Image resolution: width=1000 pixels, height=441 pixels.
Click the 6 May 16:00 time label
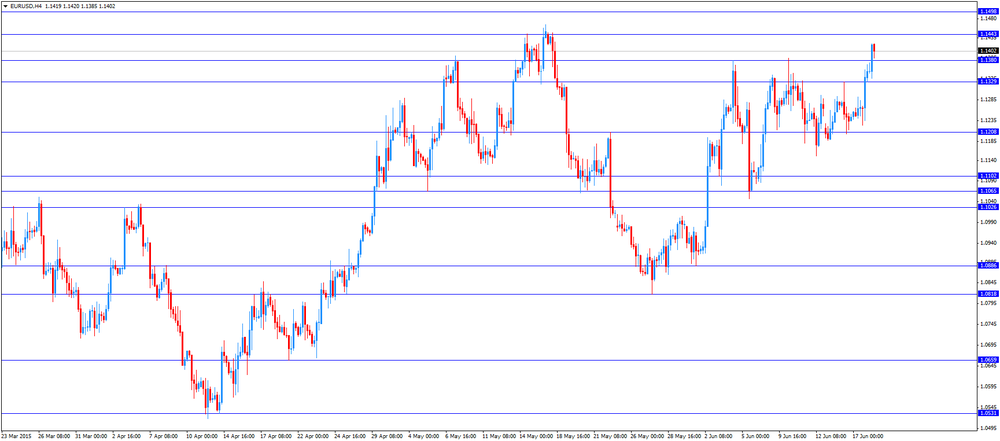coord(459,437)
